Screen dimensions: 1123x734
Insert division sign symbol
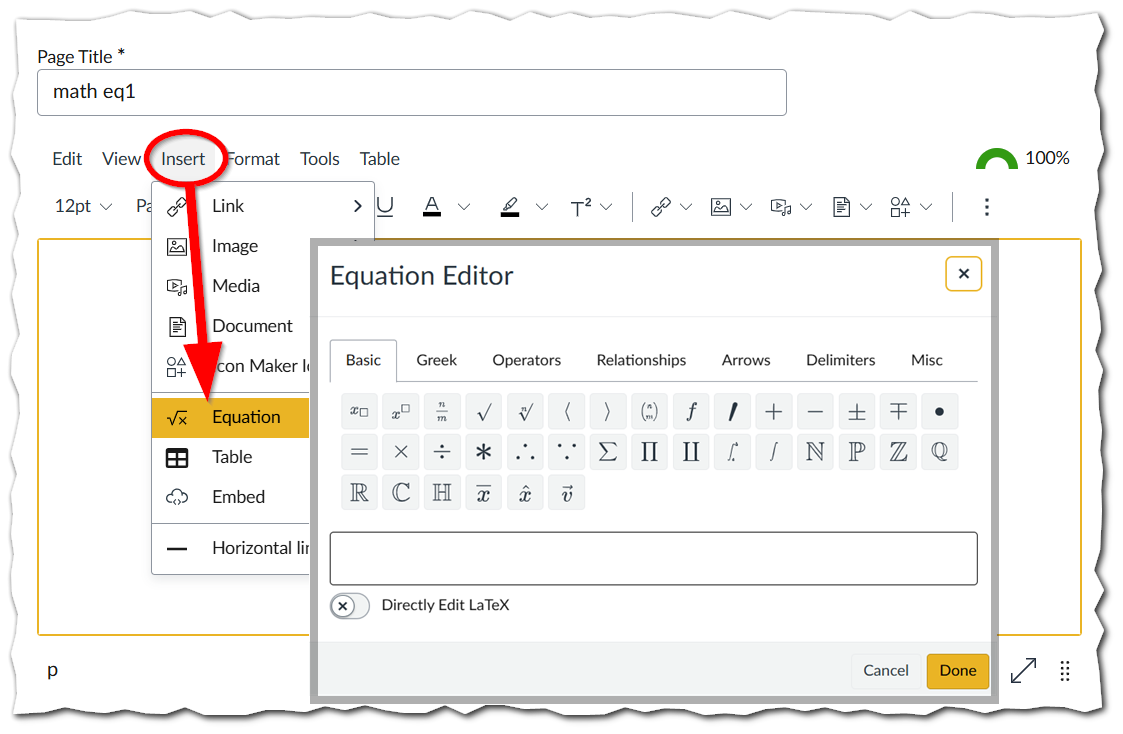tap(442, 452)
